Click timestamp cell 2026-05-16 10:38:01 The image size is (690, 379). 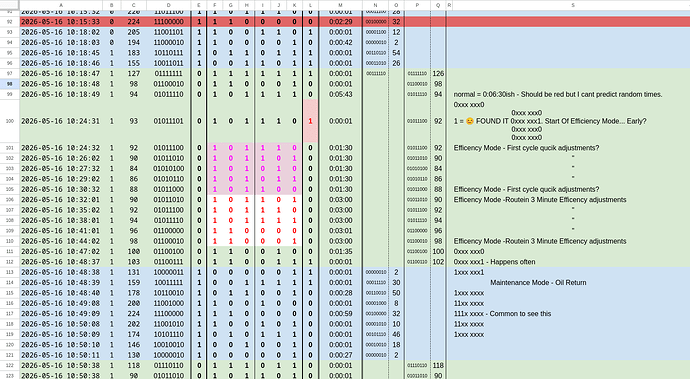(61, 221)
